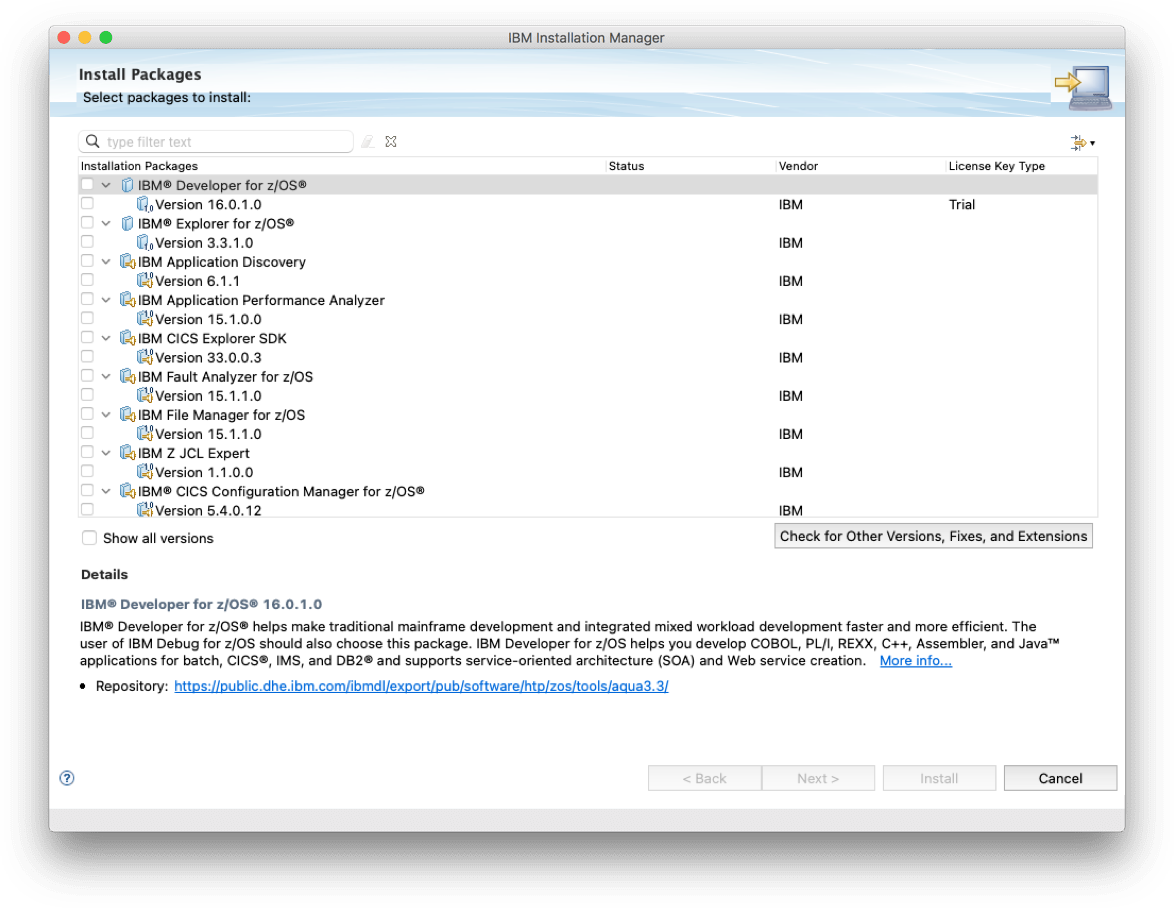Collapse the IBM Explorer for z/OS node
Viewport: 1174px width, 908px height.
[106, 223]
